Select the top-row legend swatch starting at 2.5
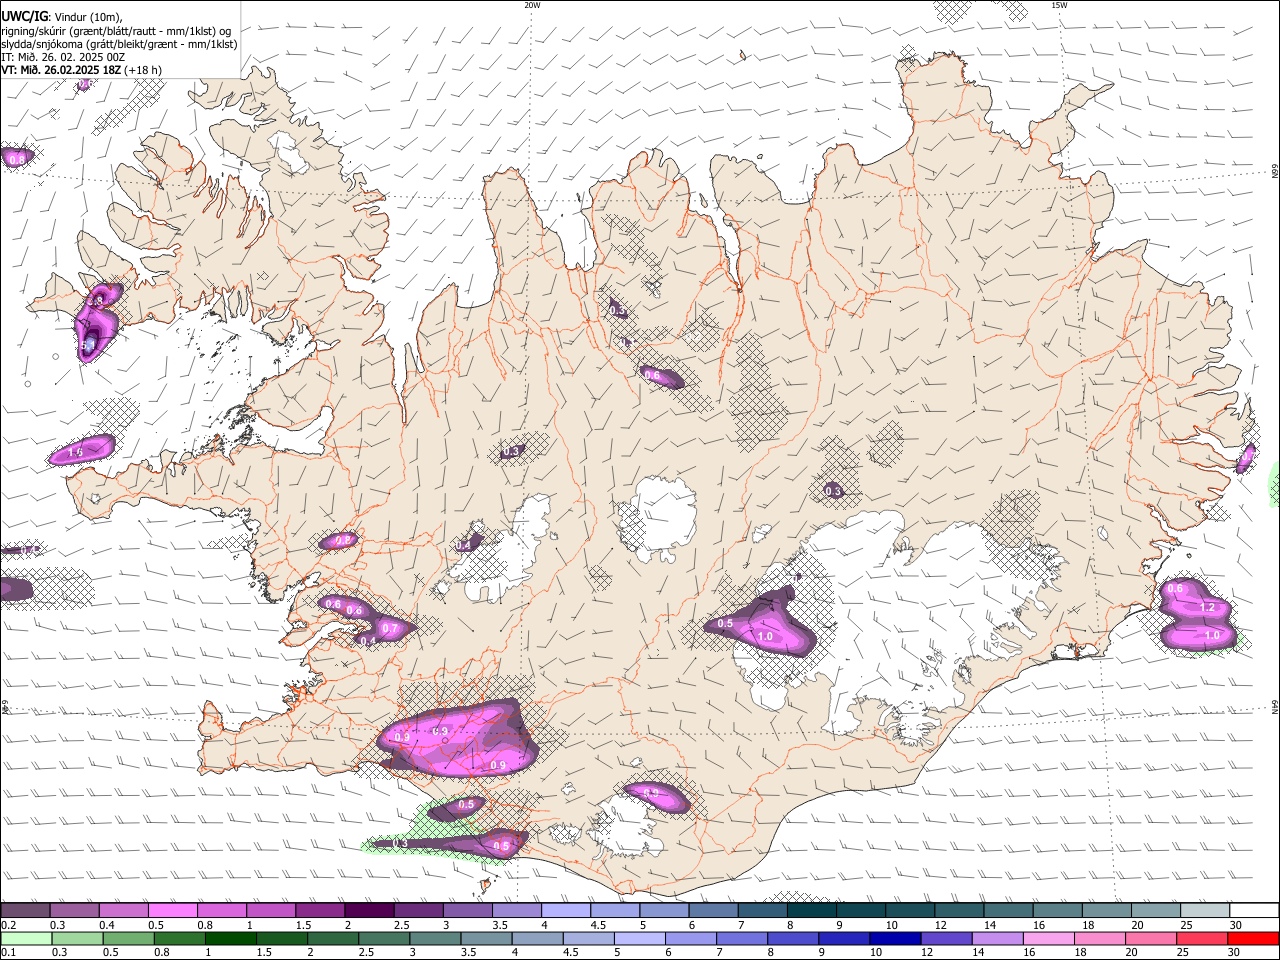 418,911
